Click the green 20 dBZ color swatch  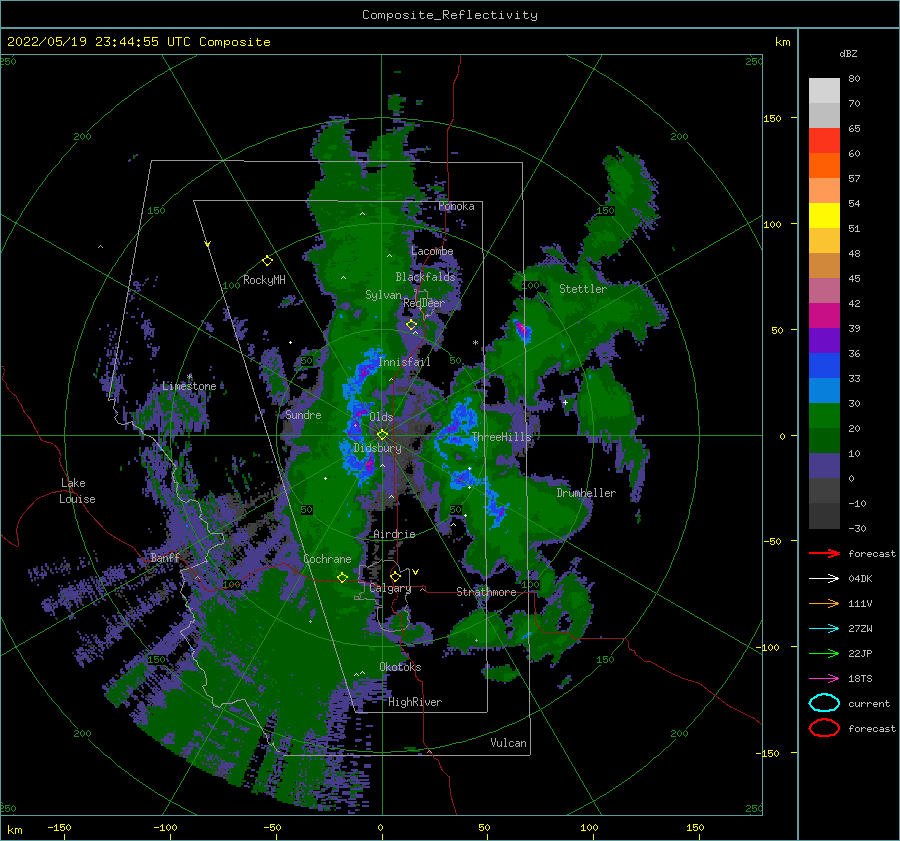point(824,416)
